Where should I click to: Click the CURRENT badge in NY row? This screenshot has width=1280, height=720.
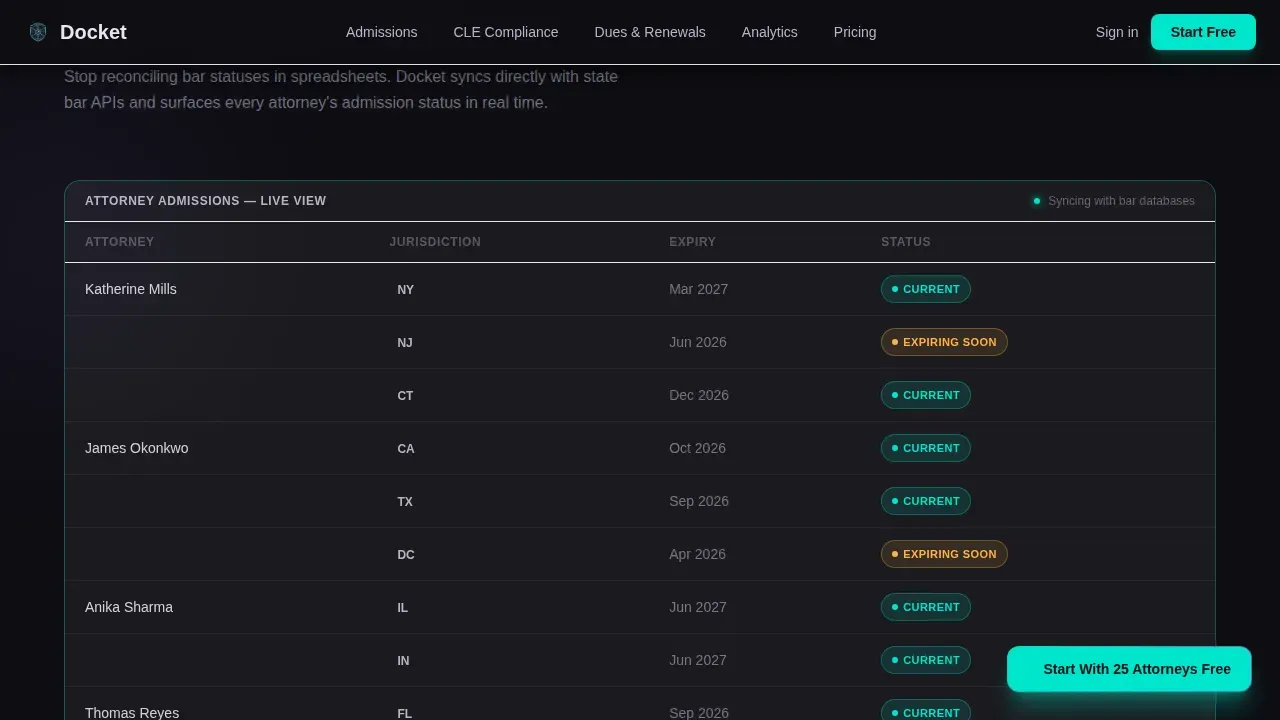(925, 289)
